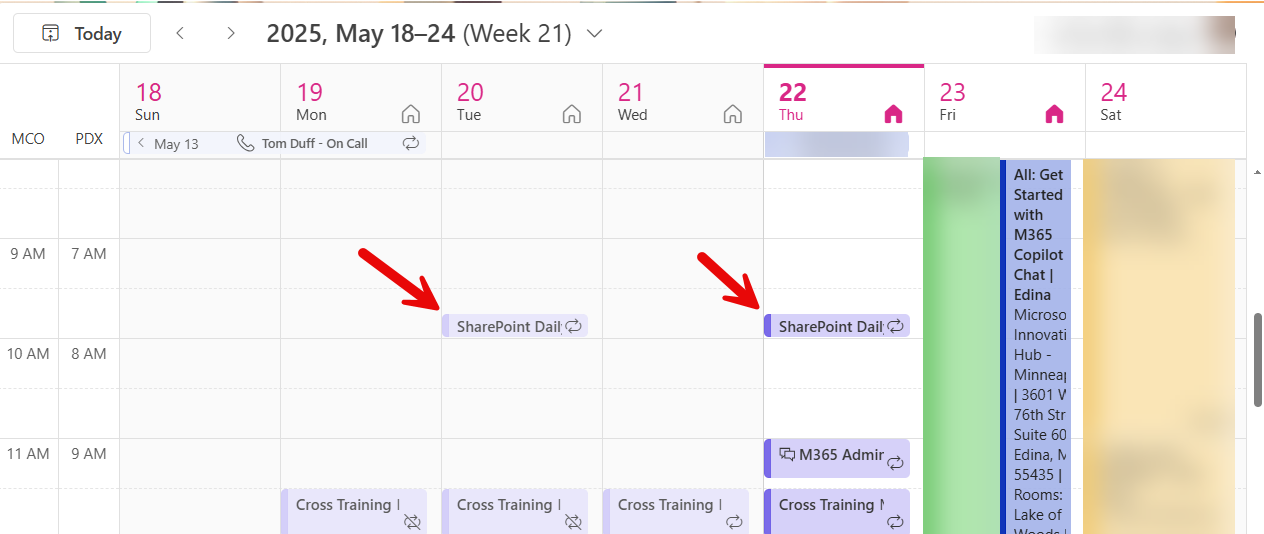The height and width of the screenshot is (534, 1264).
Task: Open Thursday's SharePoint Daily event
Action: (x=830, y=326)
